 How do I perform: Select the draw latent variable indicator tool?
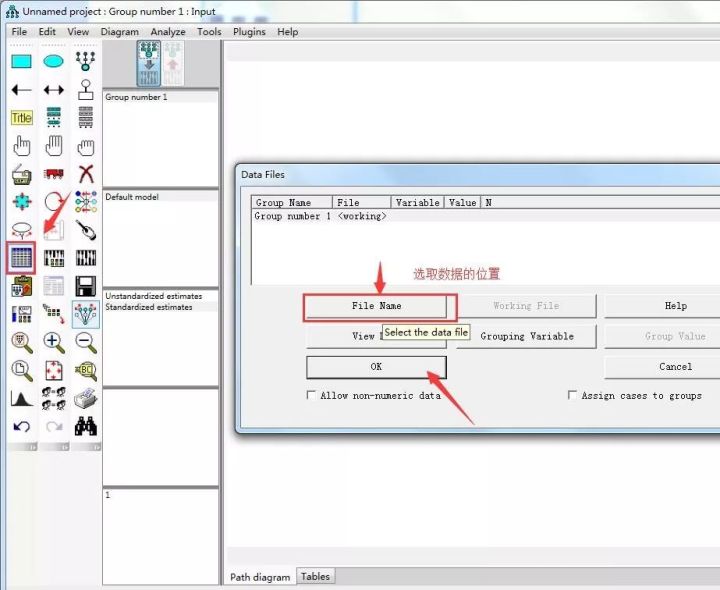85,61
